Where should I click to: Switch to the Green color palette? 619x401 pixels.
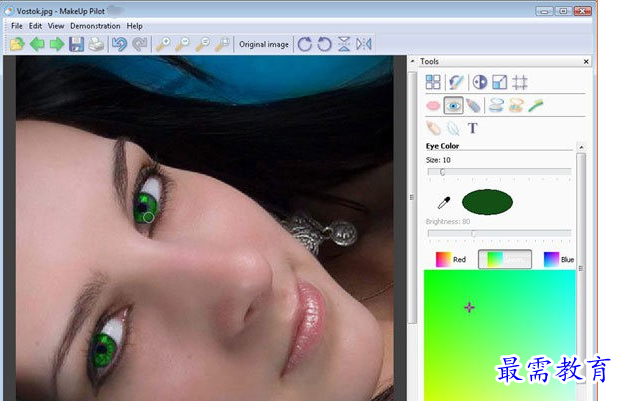click(x=505, y=259)
